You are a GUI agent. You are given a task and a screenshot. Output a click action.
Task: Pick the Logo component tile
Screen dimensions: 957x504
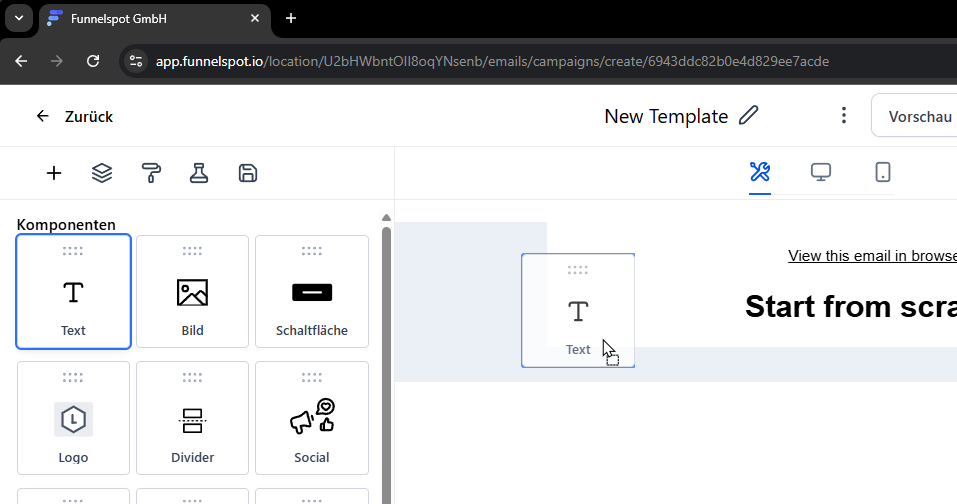click(x=73, y=418)
